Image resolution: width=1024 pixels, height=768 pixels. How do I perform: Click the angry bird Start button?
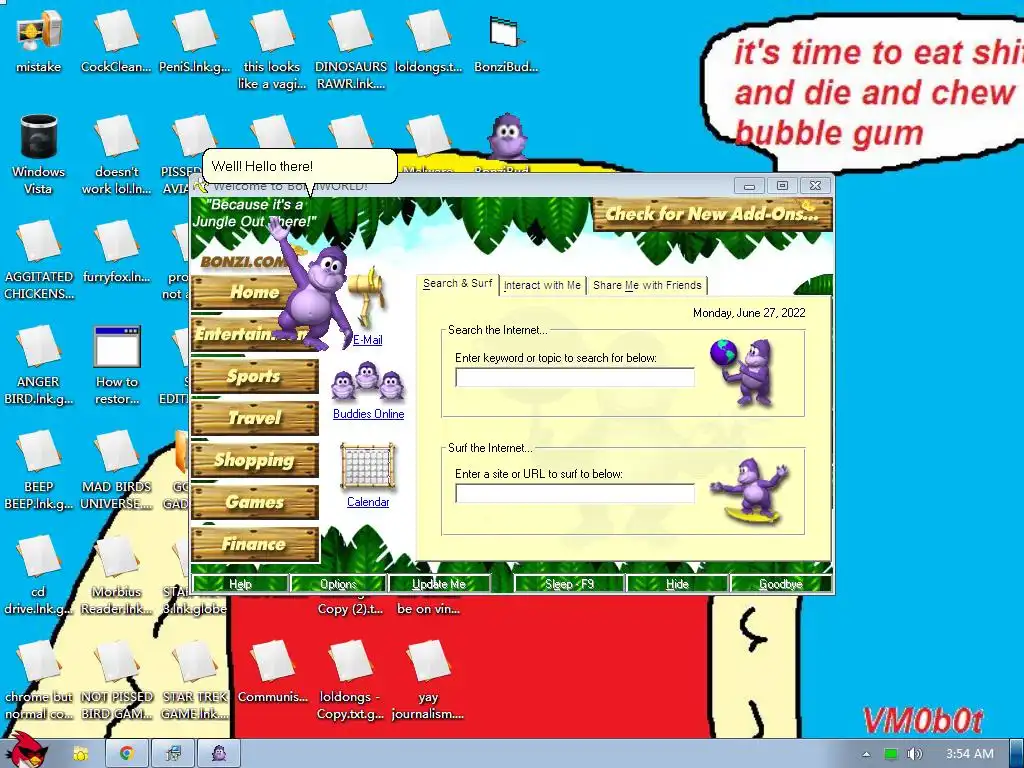tap(25, 750)
